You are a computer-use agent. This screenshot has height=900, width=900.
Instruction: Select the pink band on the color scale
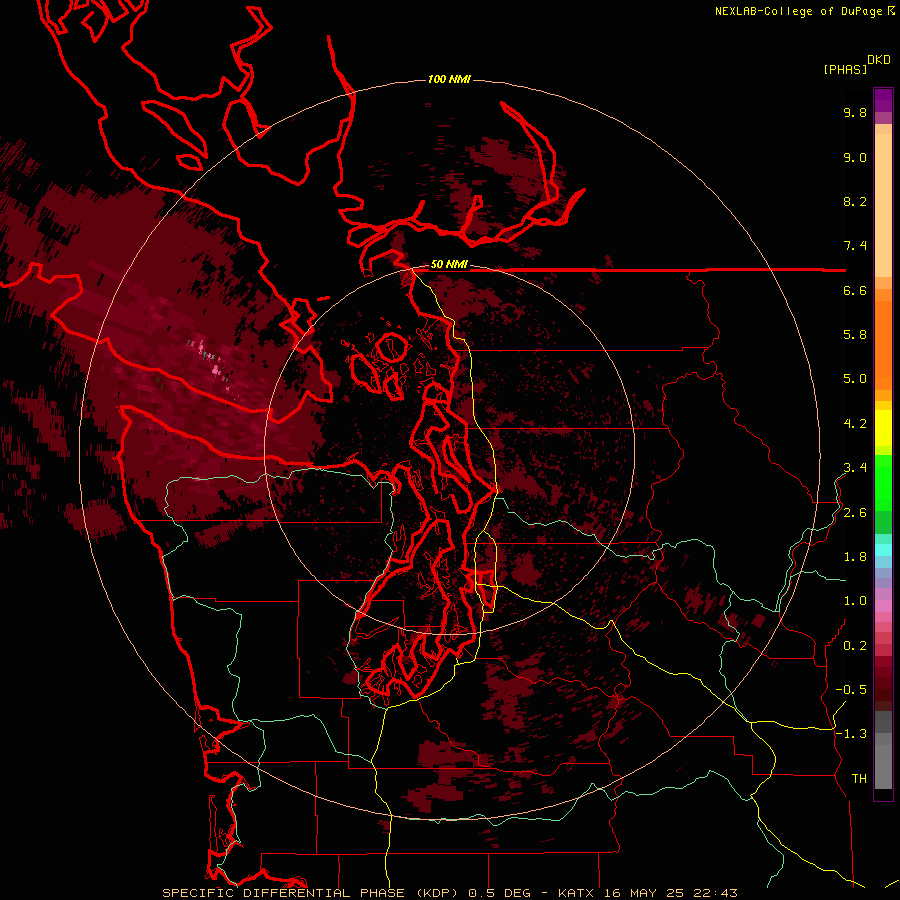(x=883, y=606)
